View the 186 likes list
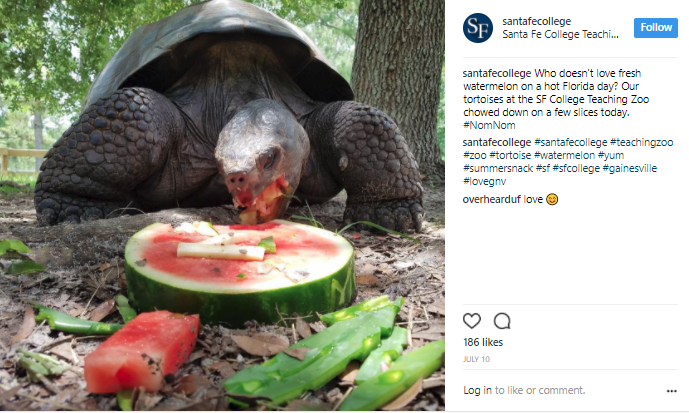The image size is (689, 413). [483, 342]
